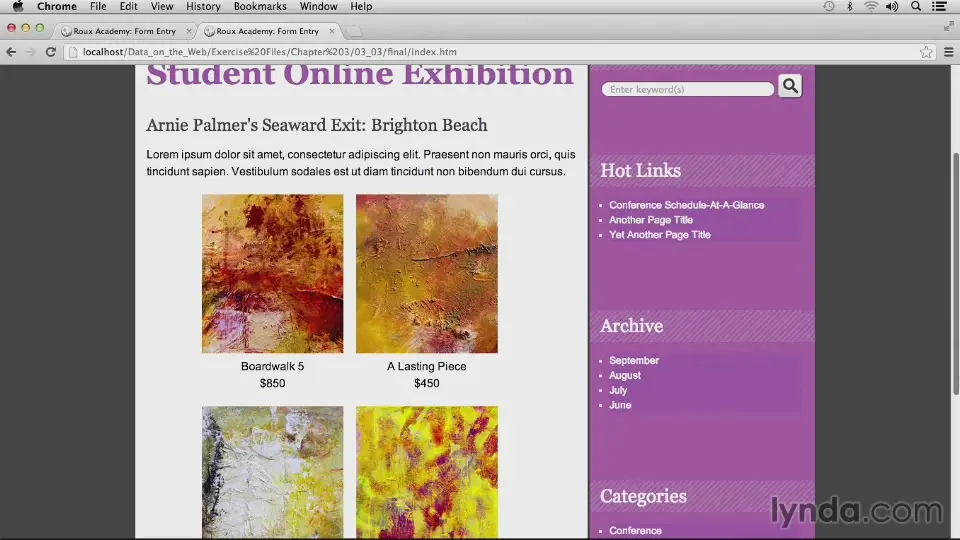The height and width of the screenshot is (540, 960).
Task: Open the Chrome application menu
Action: click(57, 6)
